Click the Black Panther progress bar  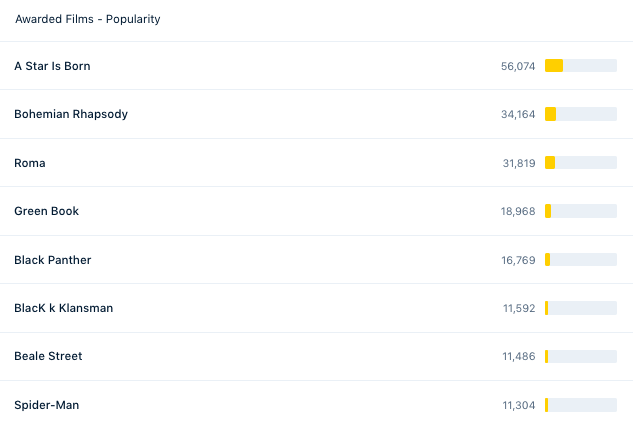click(x=581, y=259)
